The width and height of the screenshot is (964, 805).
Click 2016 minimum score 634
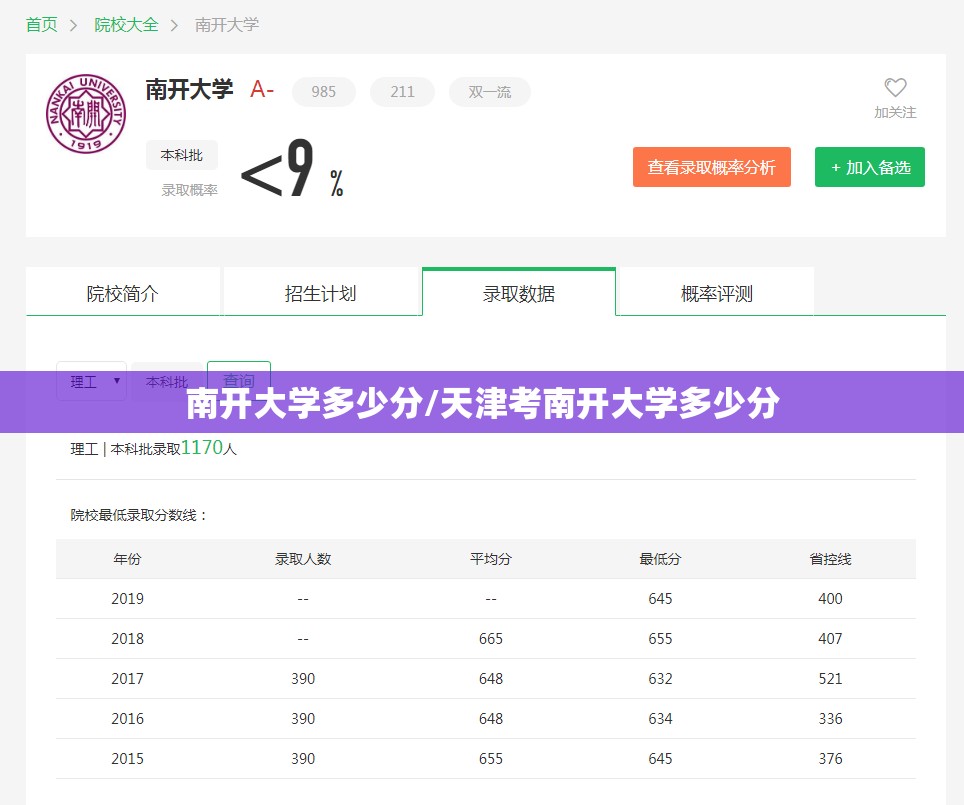click(x=660, y=718)
